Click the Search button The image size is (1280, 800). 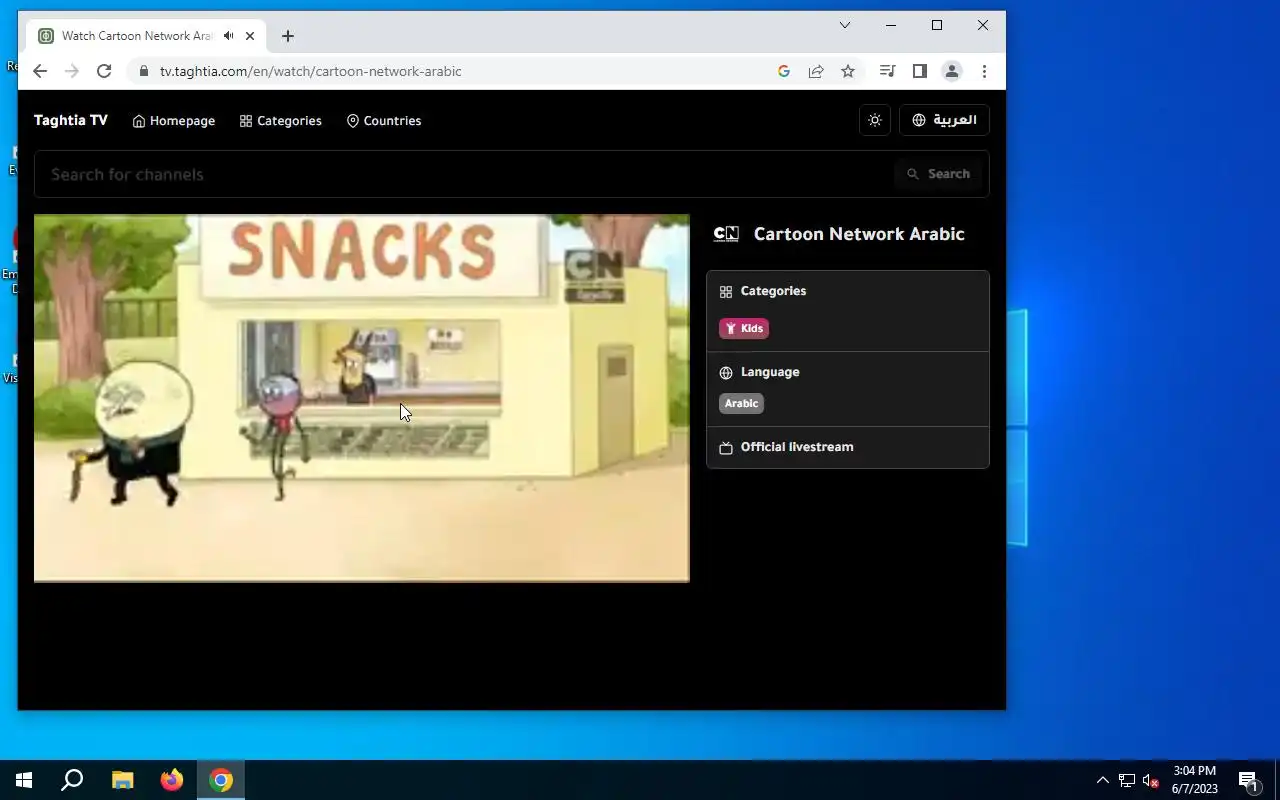938,174
